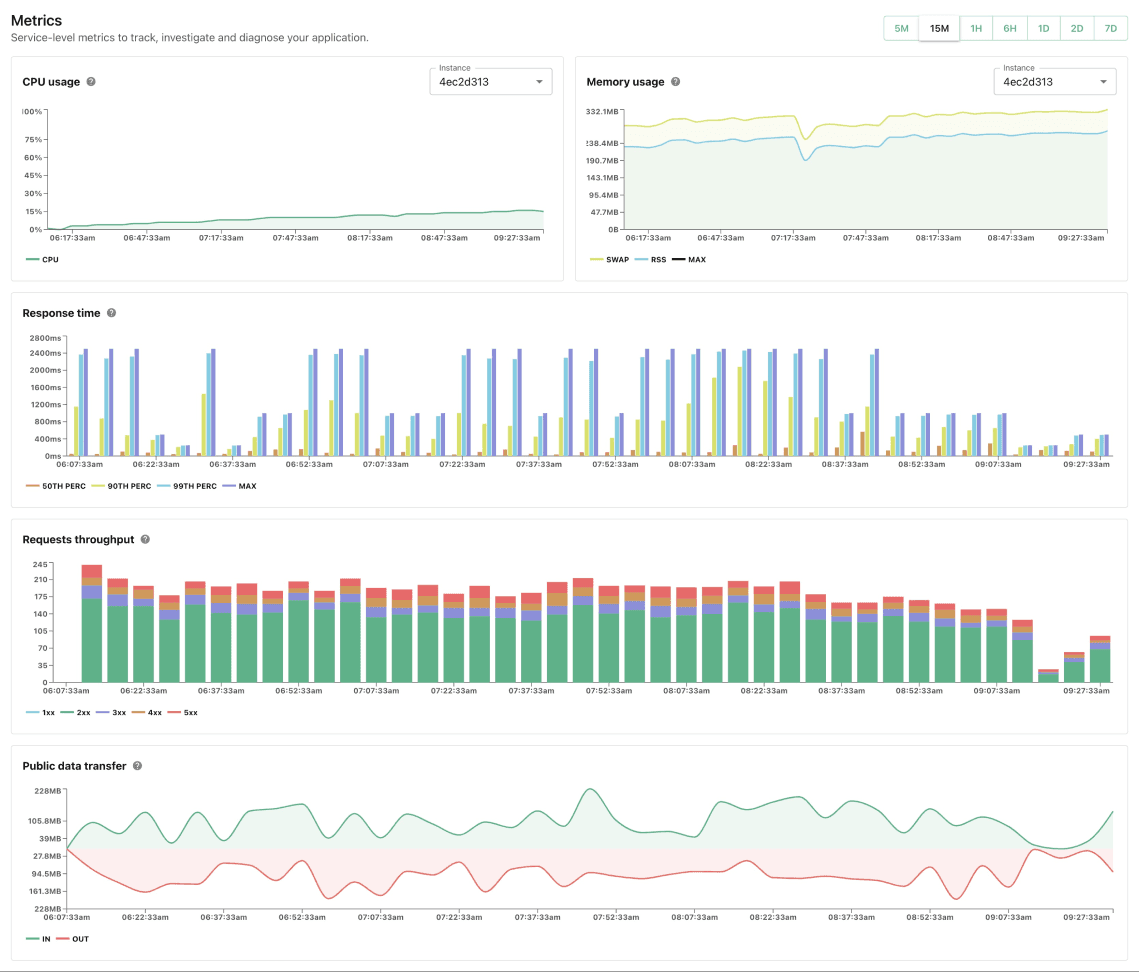Click the 2xx legend color marker

(x=63, y=712)
